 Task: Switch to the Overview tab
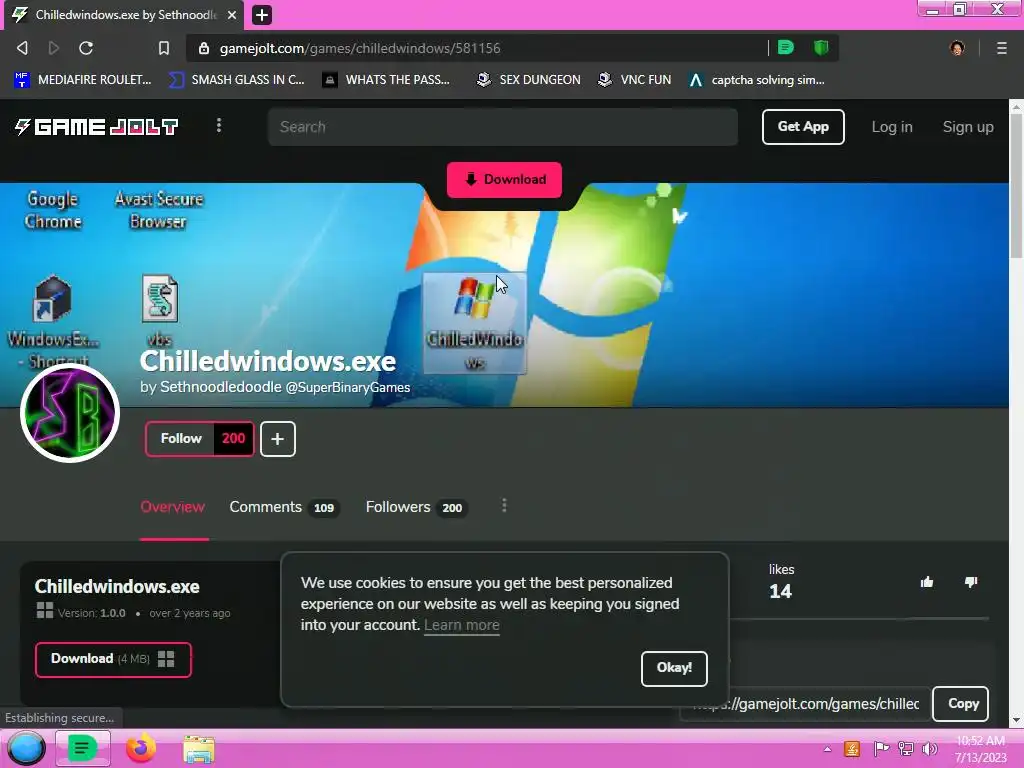(172, 507)
